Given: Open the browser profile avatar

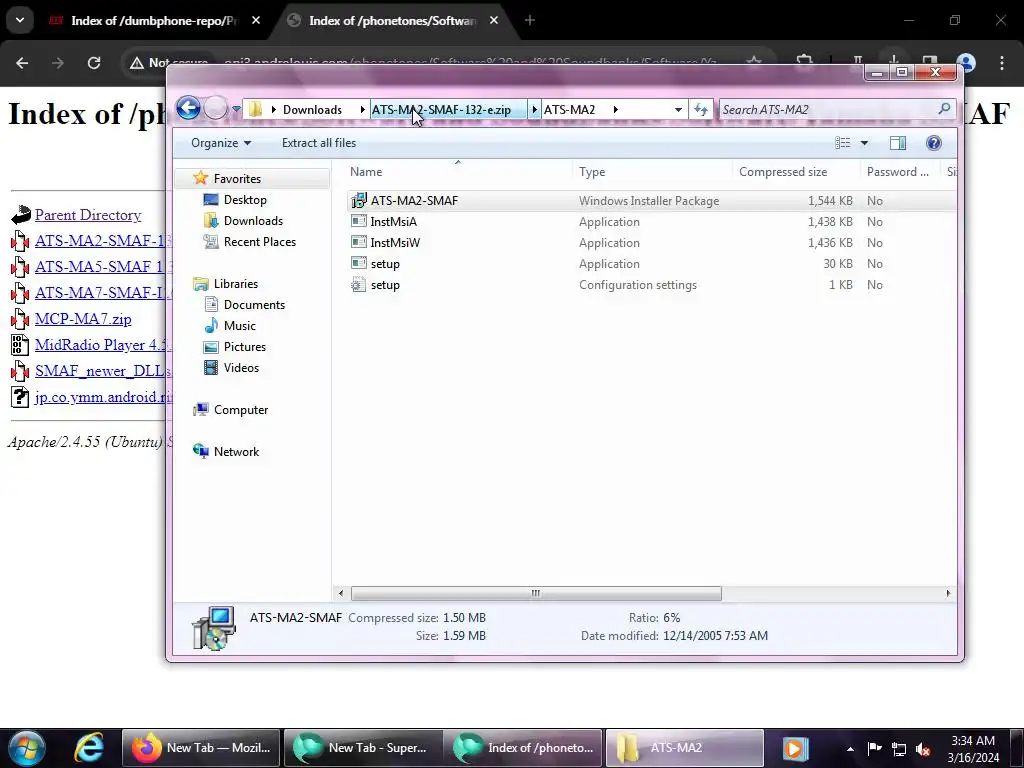Looking at the screenshot, I should tap(966, 63).
